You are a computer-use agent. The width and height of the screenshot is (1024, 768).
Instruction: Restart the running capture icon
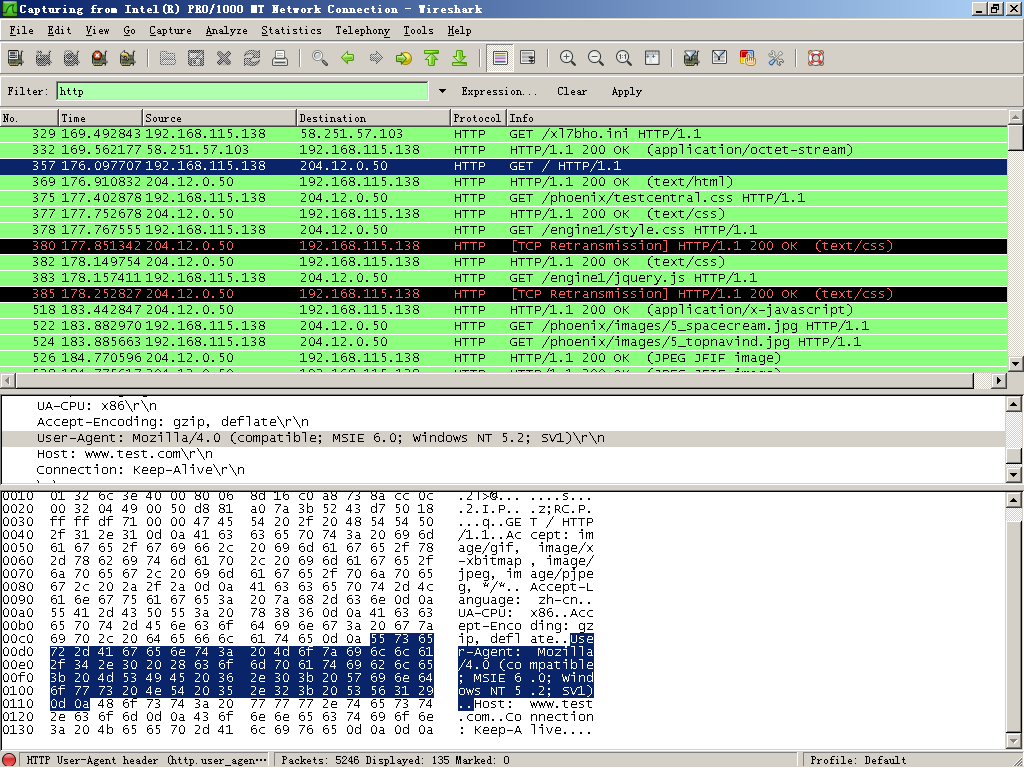click(x=128, y=58)
